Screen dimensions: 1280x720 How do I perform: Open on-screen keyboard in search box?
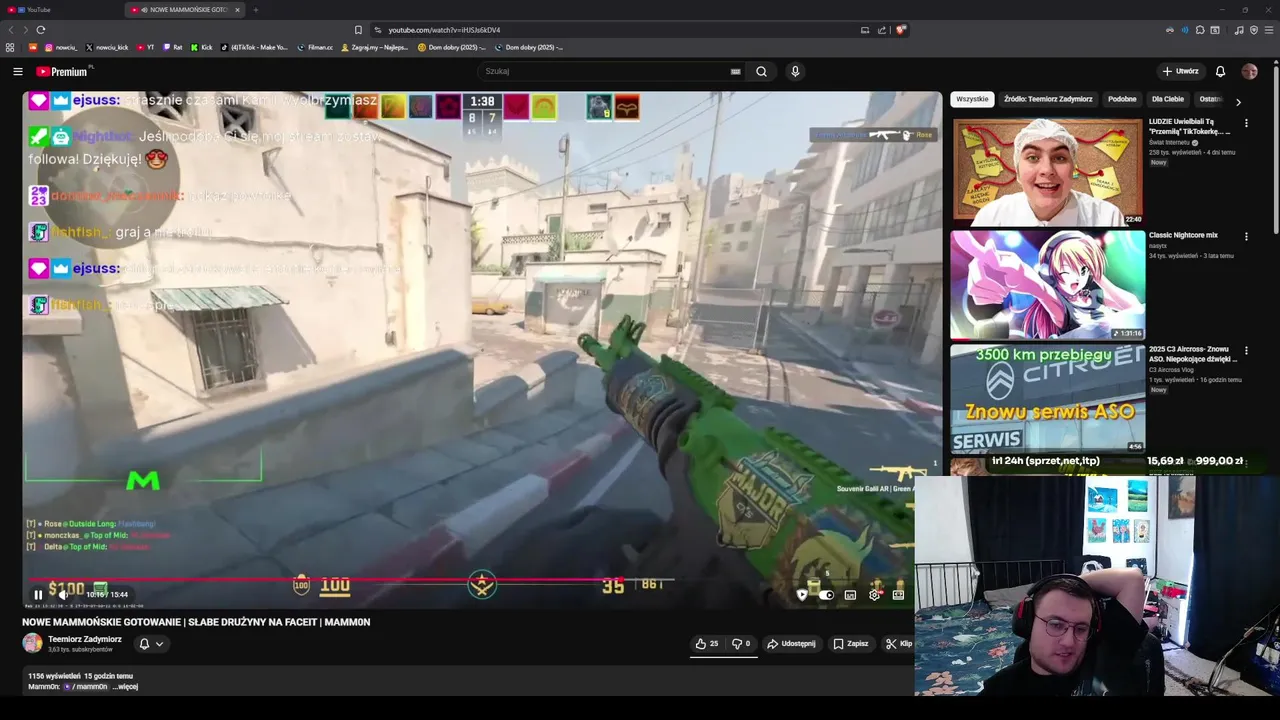735,72
